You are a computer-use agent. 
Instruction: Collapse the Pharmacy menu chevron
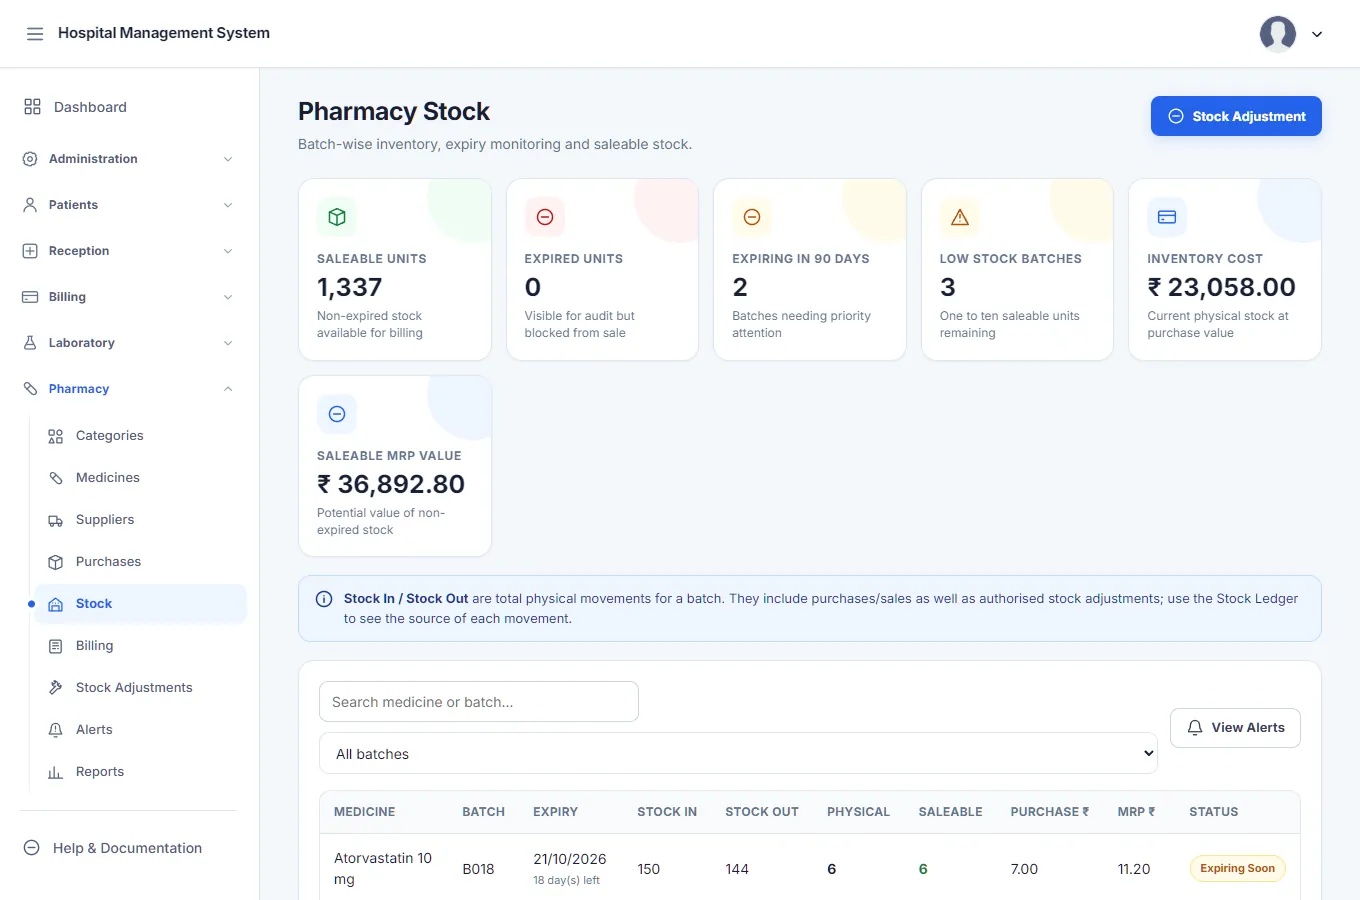pos(228,389)
